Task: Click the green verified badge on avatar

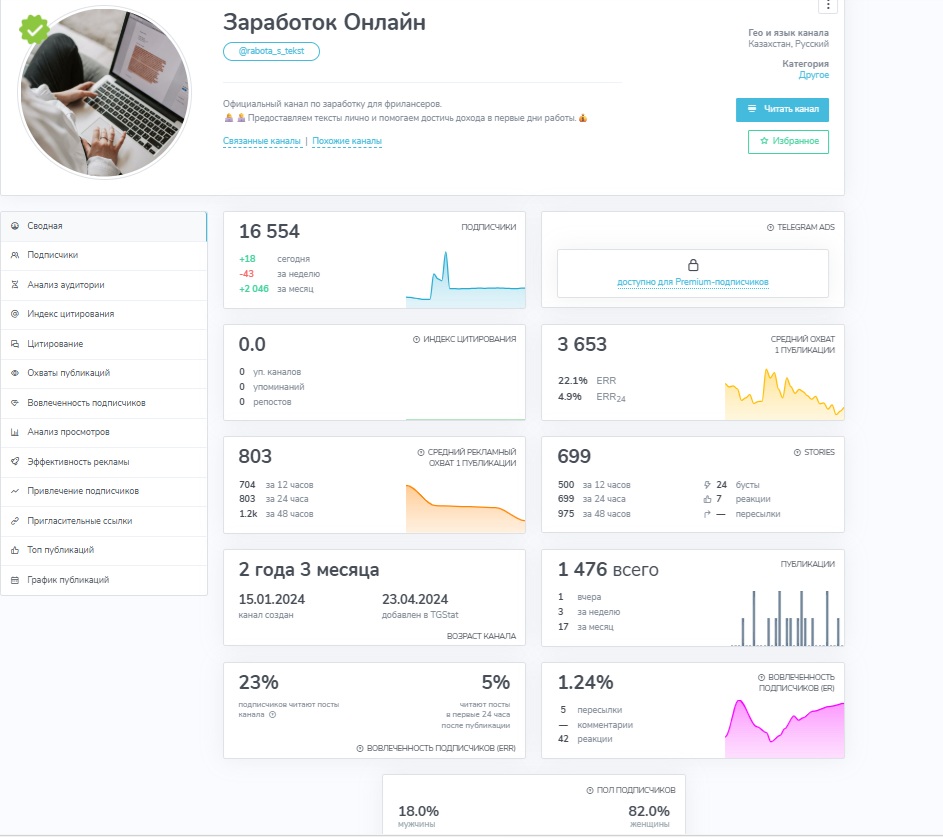Action: pos(34,29)
